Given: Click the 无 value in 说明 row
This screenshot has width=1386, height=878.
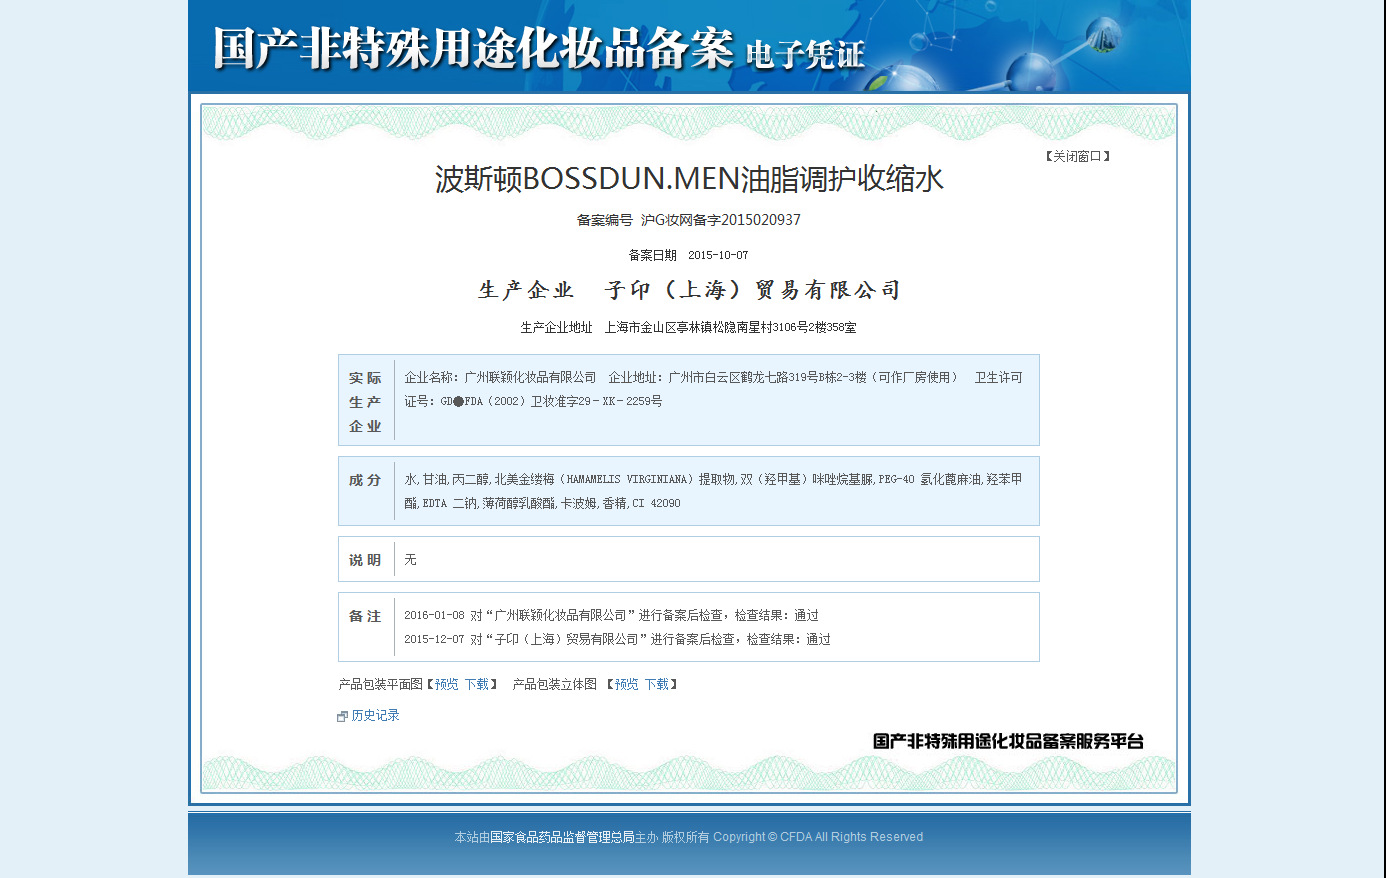Looking at the screenshot, I should pyautogui.click(x=410, y=560).
